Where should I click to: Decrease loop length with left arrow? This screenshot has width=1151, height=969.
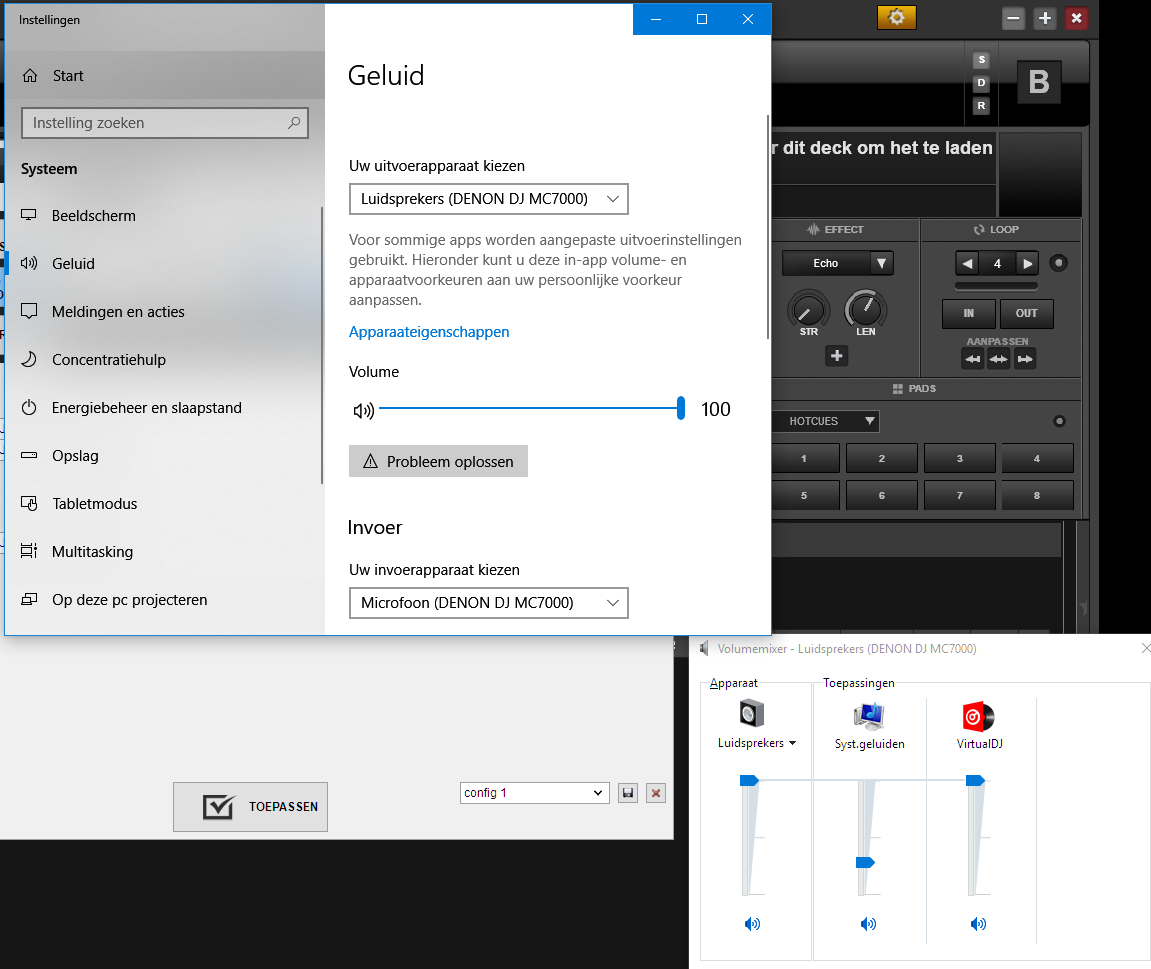pos(967,264)
